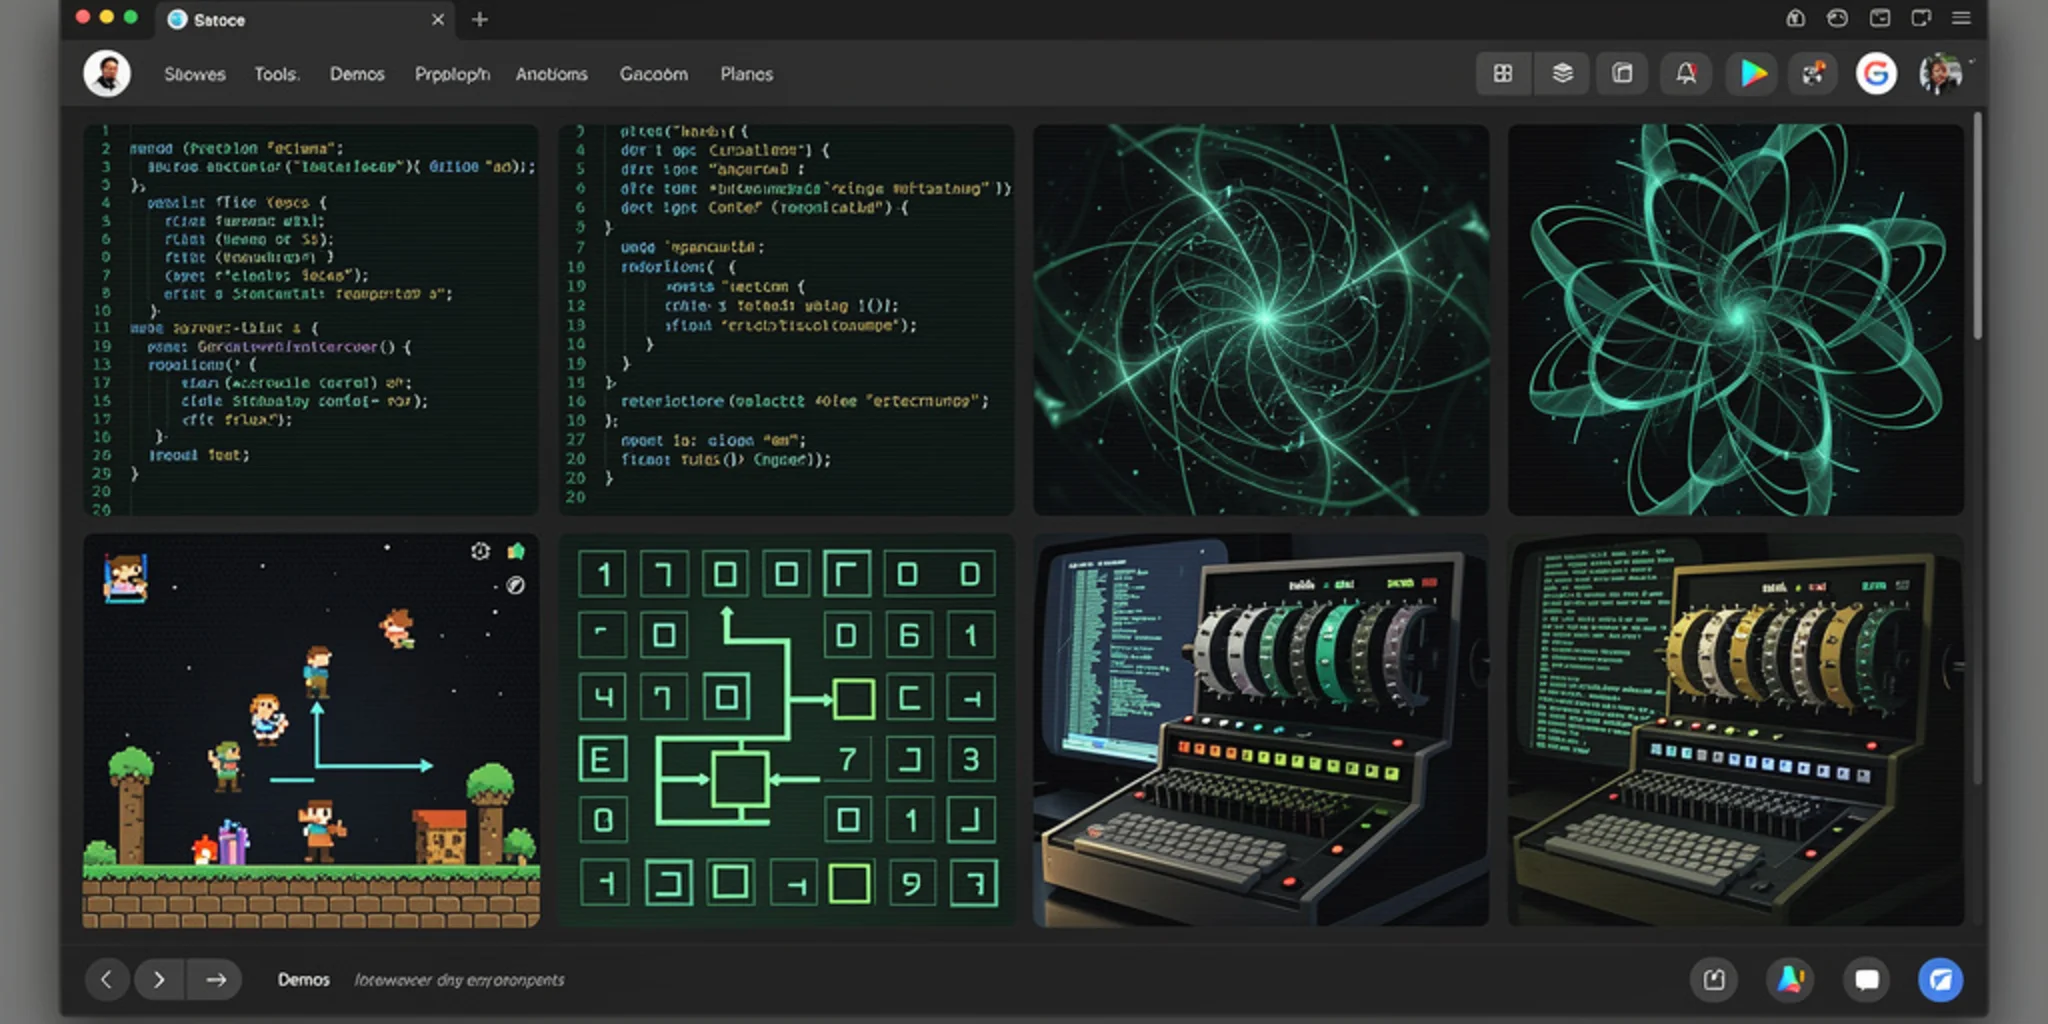Close the Satoce tab

click(x=438, y=20)
